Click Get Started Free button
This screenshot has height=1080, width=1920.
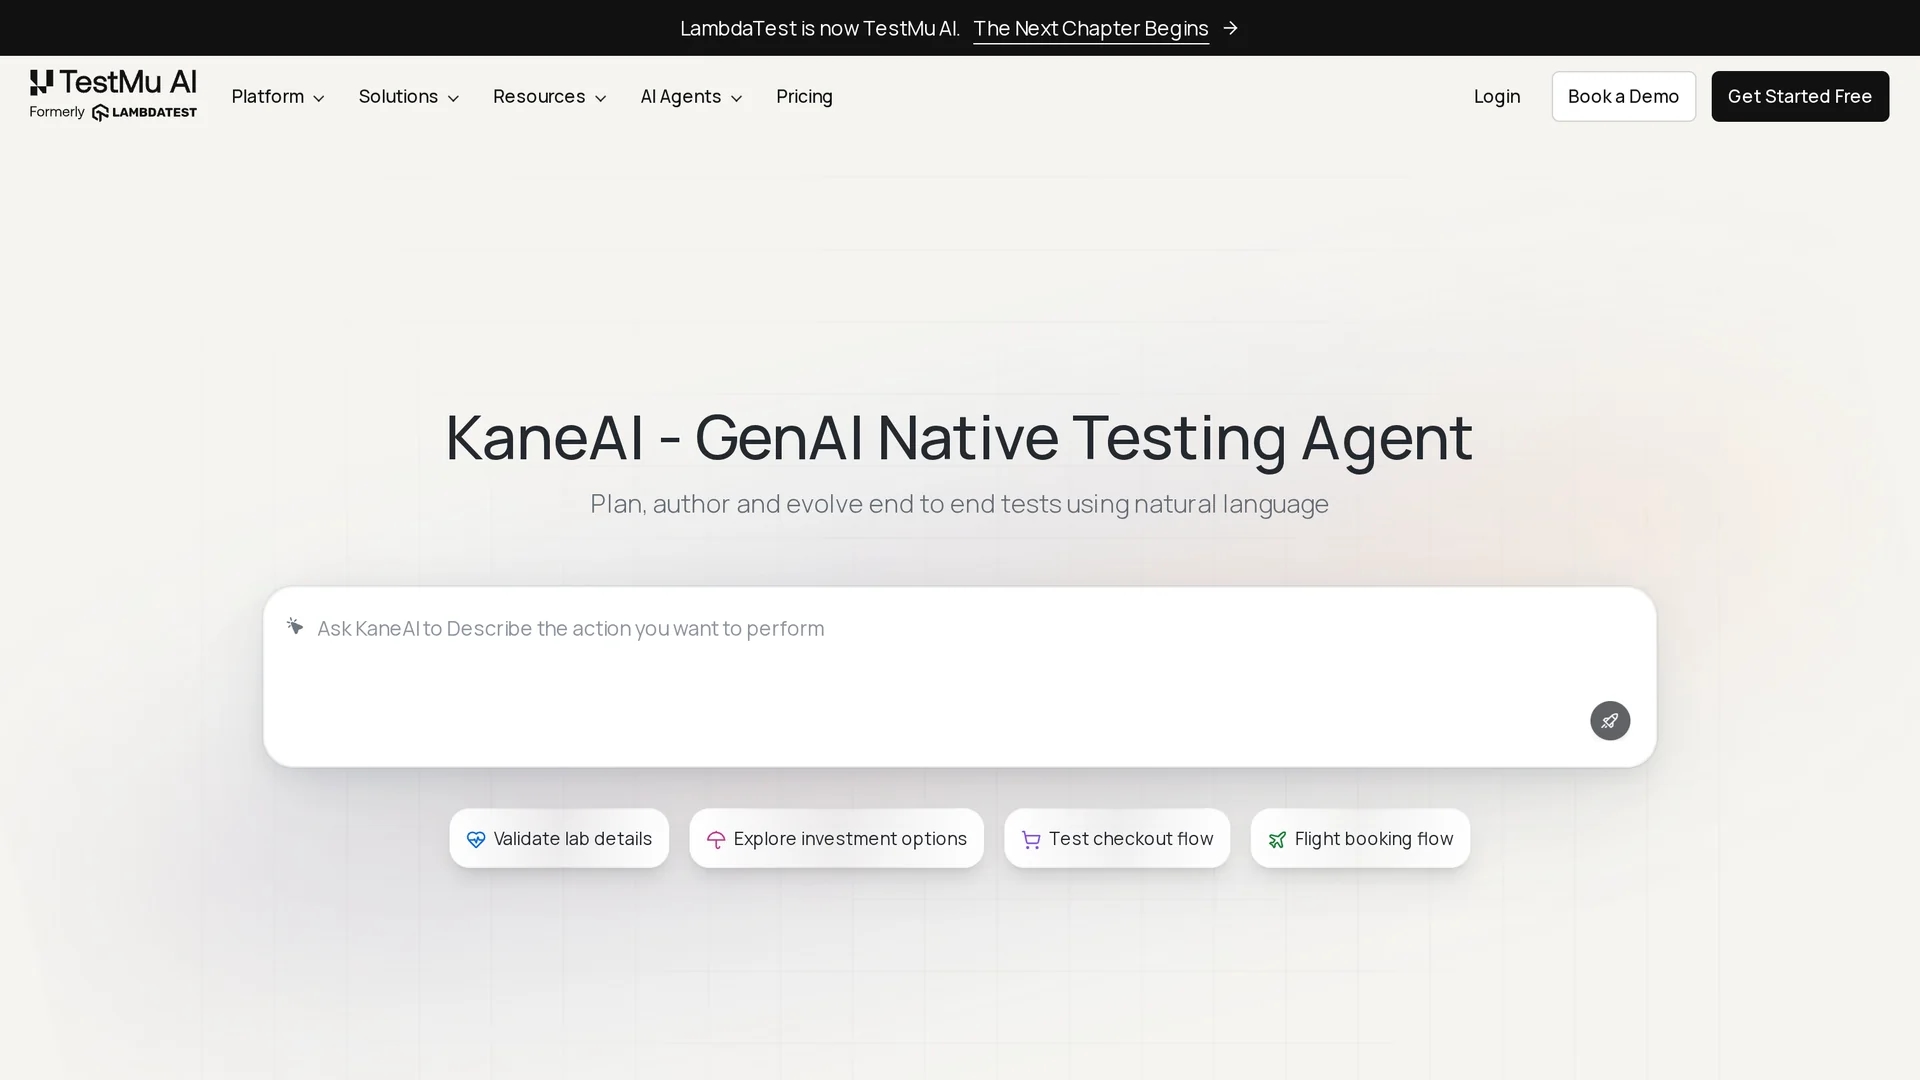[x=1800, y=96]
